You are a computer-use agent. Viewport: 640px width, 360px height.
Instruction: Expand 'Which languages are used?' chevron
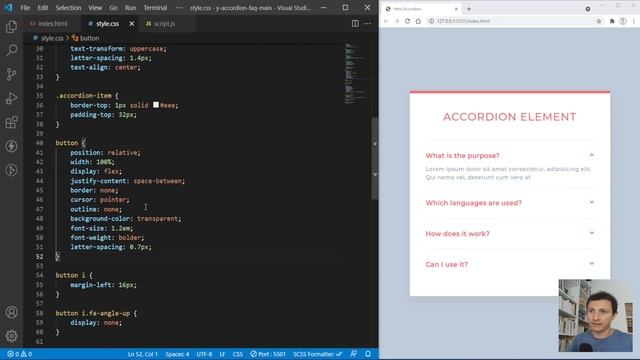tap(591, 202)
